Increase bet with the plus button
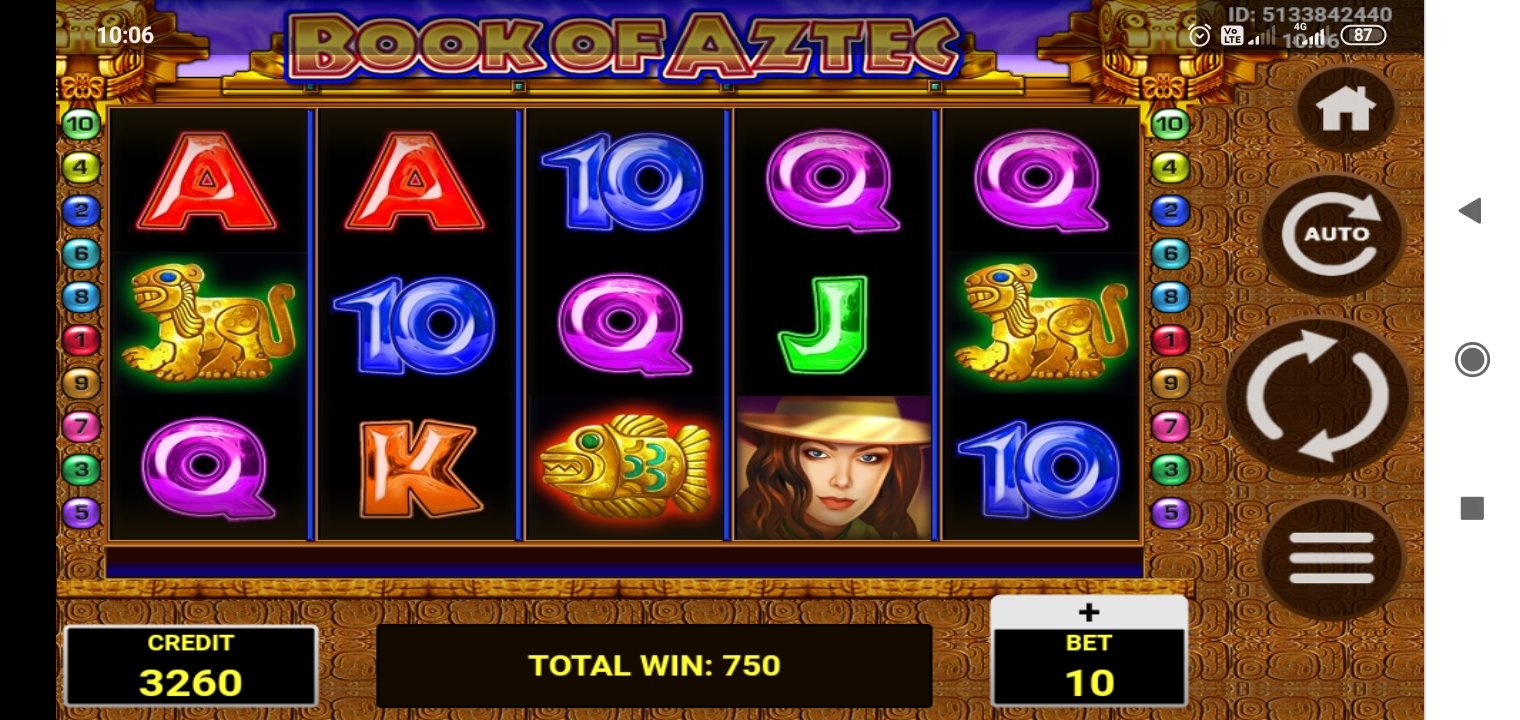Image resolution: width=1520 pixels, height=720 pixels. click(1089, 612)
